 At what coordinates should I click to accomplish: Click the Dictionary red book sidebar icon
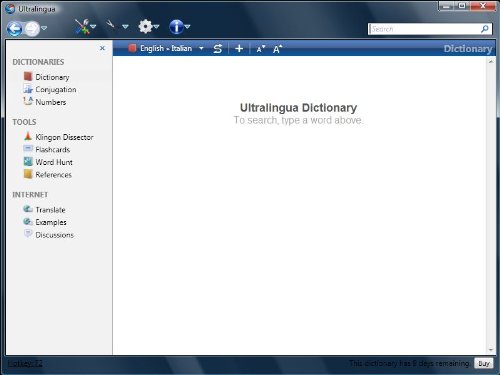pyautogui.click(x=28, y=77)
